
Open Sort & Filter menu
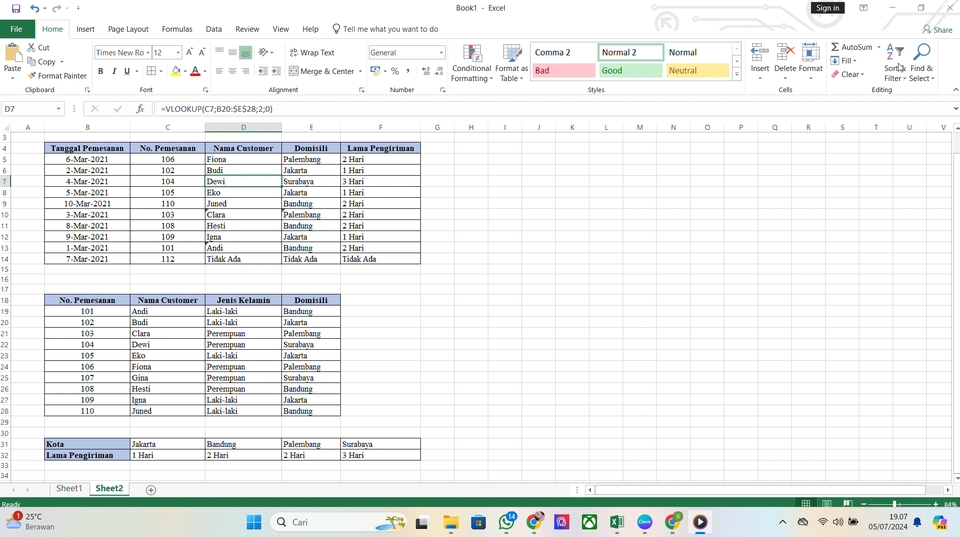click(x=894, y=62)
